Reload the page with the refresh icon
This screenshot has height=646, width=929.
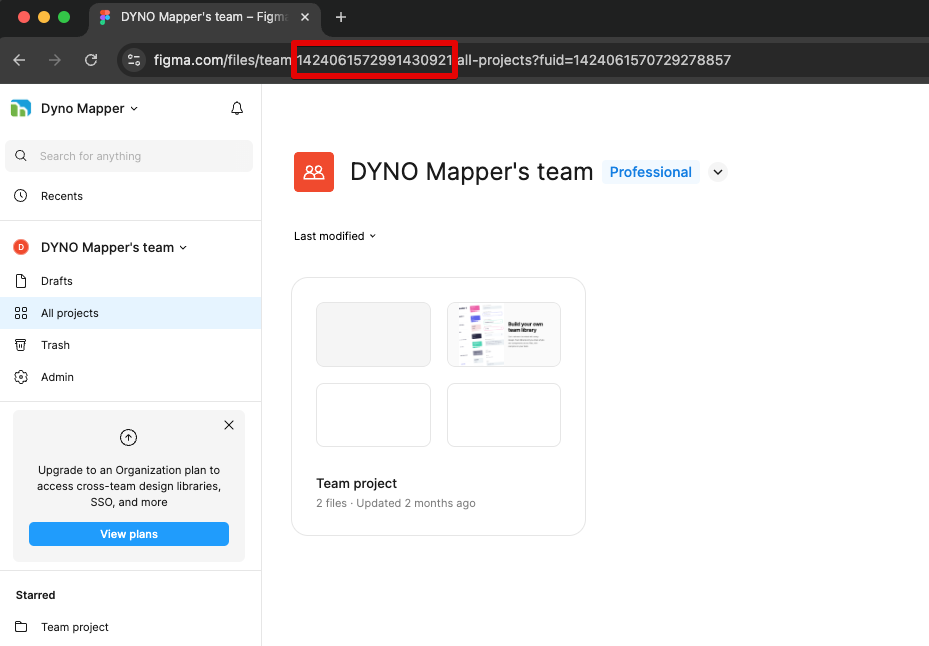91,60
